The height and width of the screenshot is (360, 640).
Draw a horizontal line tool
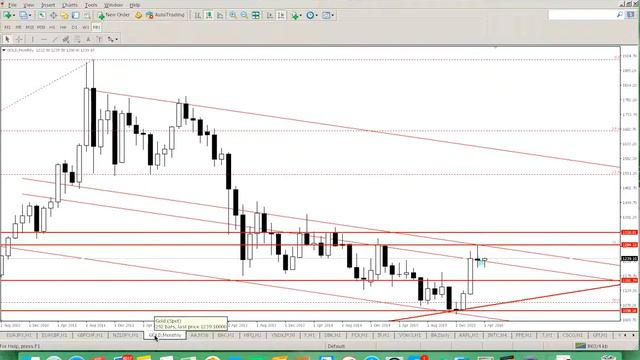coord(44,39)
